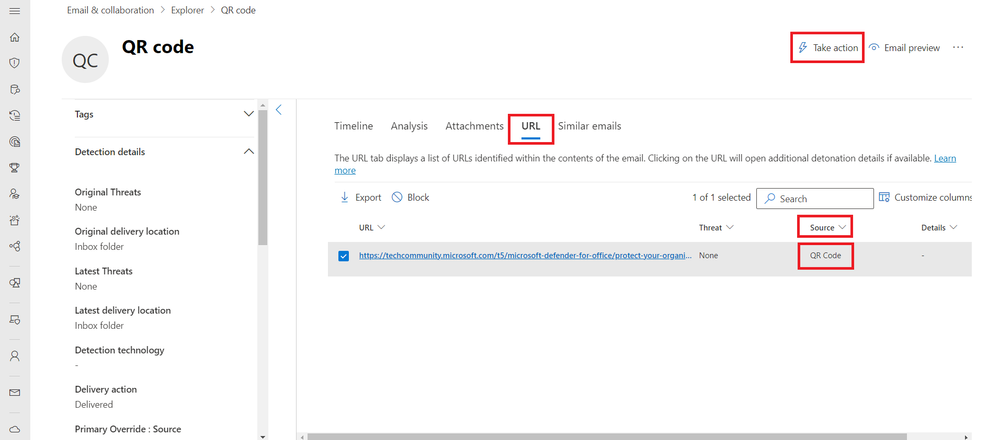This screenshot has height=440, width=999.
Task: Click the left pane vertical scrollbar thumb
Action: (x=263, y=177)
